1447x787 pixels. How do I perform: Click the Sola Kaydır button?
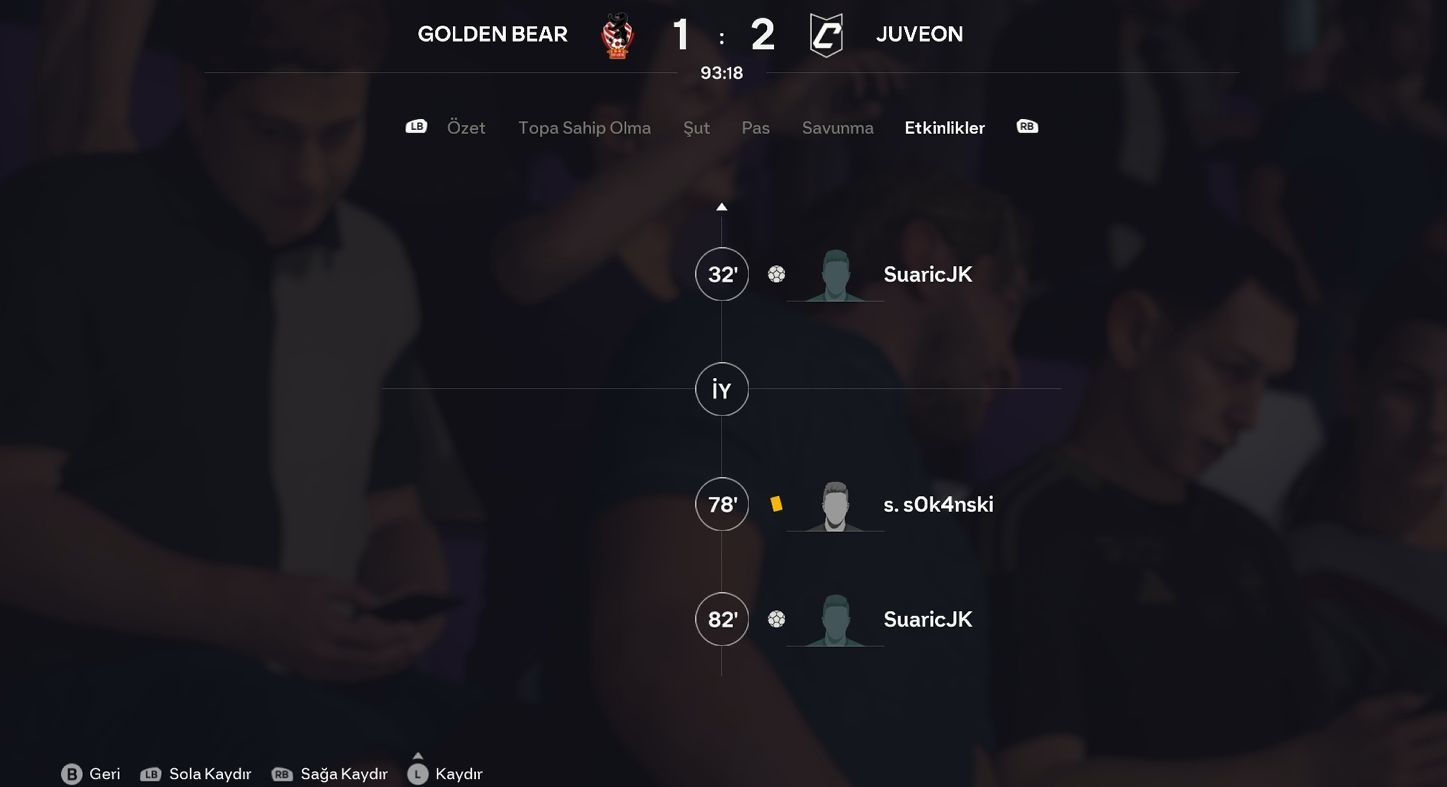[196, 774]
